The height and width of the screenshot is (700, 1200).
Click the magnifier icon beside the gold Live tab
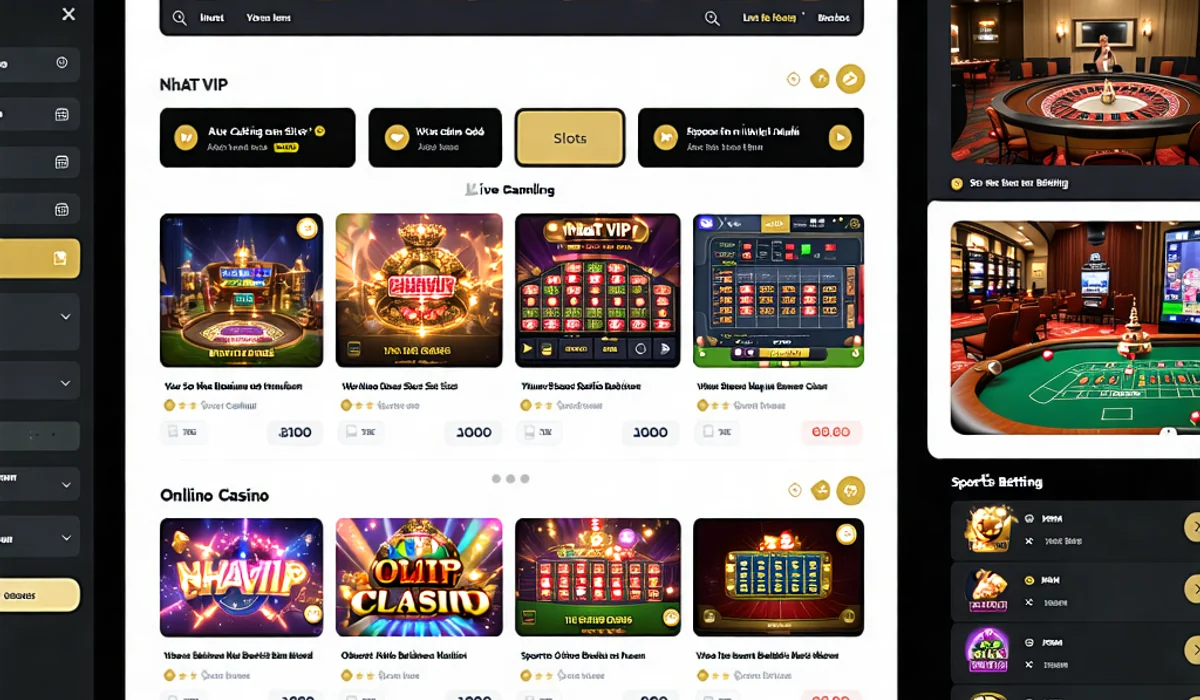click(712, 18)
